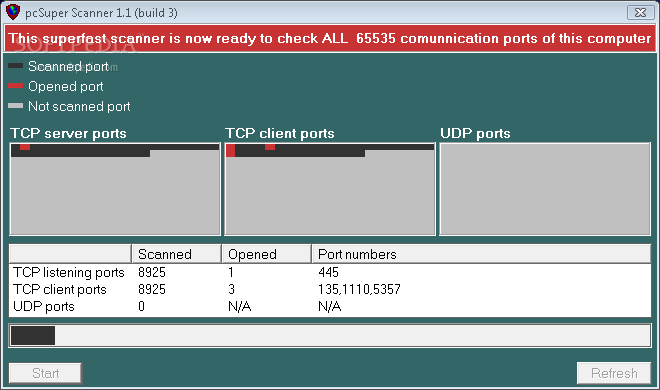Click the TCP client opened count 3
This screenshot has height=390, width=660.
coord(232,289)
